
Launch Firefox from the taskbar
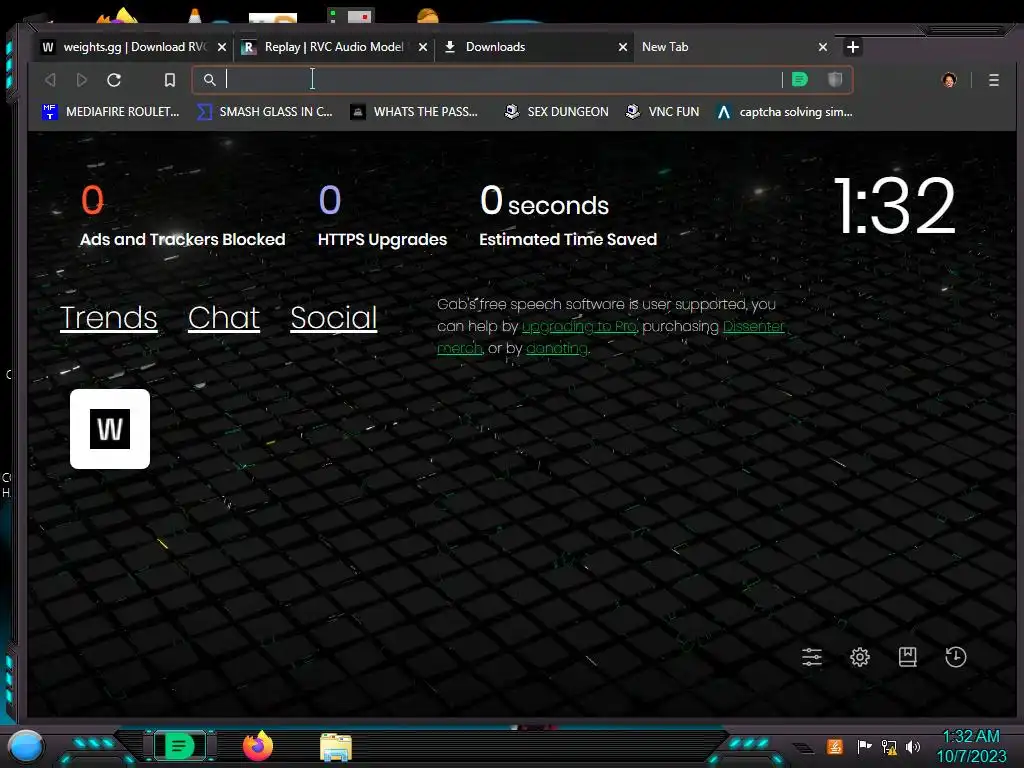[258, 746]
